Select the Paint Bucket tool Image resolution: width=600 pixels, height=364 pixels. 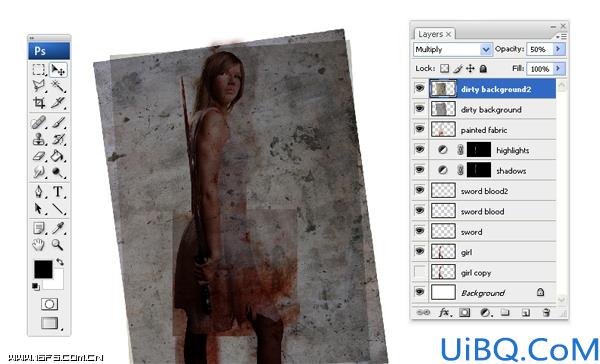coord(58,156)
